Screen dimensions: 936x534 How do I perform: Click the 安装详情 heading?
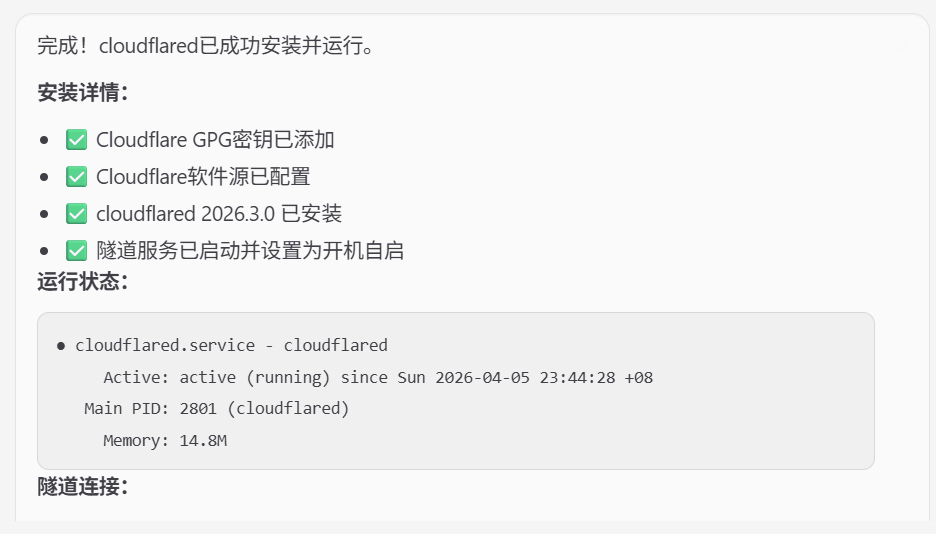click(83, 93)
